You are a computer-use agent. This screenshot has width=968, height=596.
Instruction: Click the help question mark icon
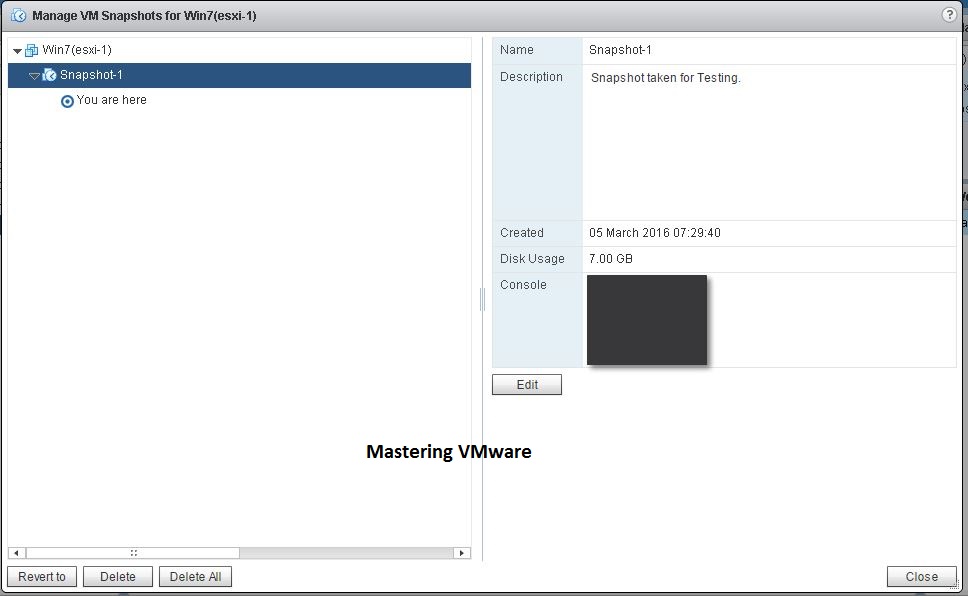(x=949, y=15)
